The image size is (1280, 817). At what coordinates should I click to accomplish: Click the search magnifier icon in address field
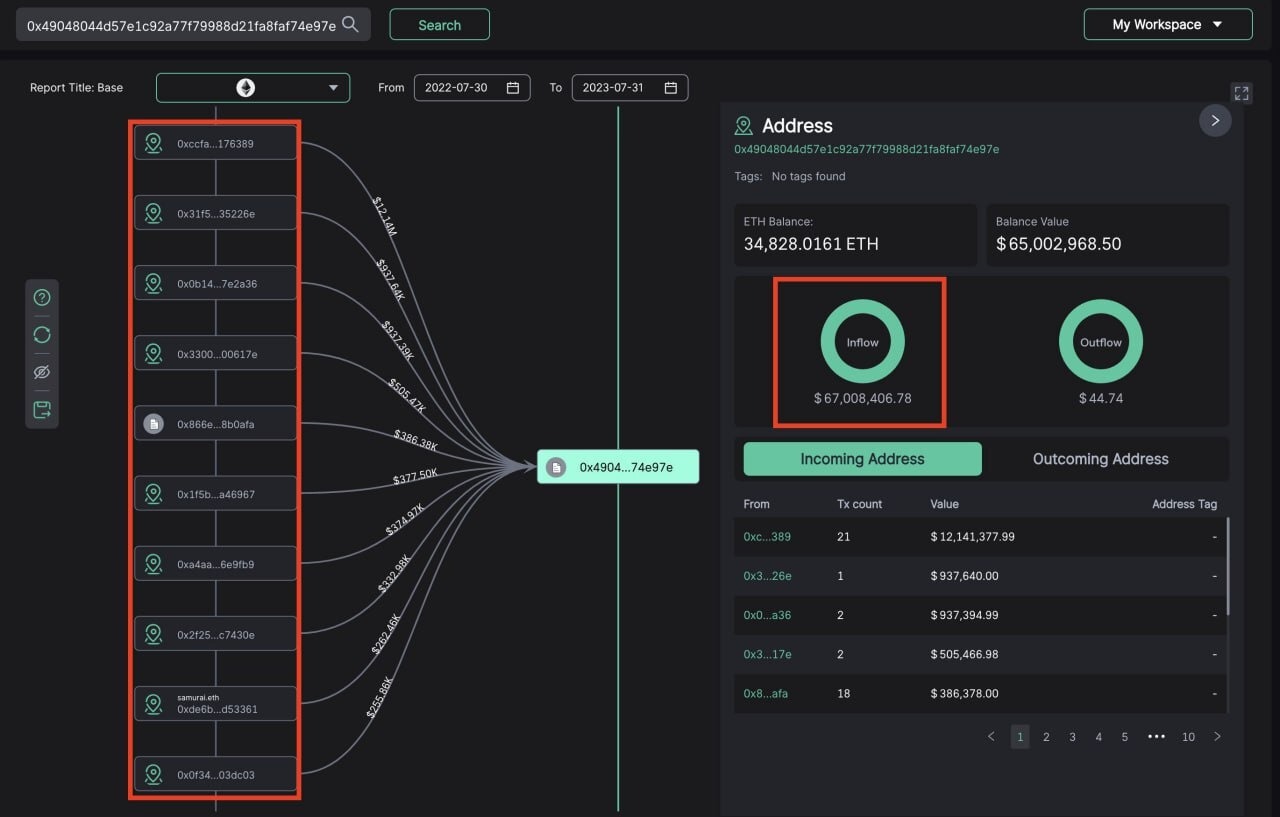coord(349,23)
